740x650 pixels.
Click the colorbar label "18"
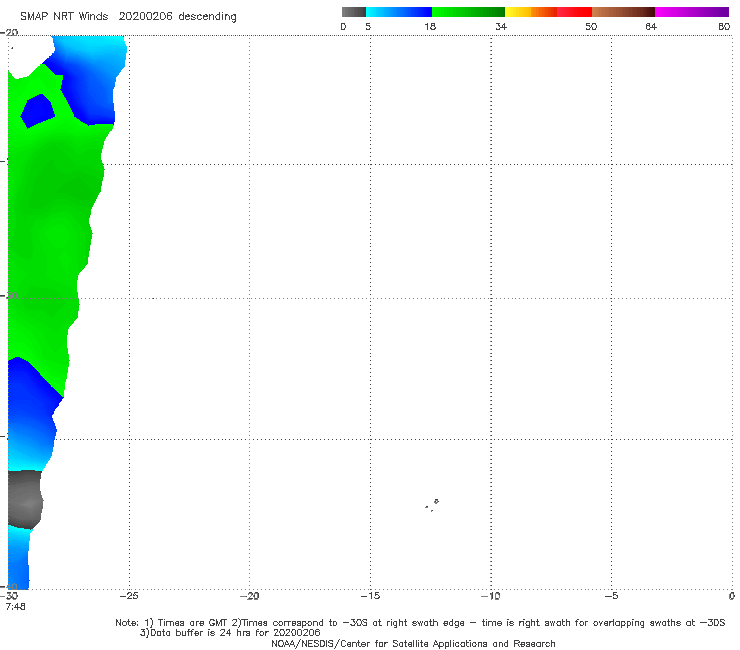click(x=430, y=26)
